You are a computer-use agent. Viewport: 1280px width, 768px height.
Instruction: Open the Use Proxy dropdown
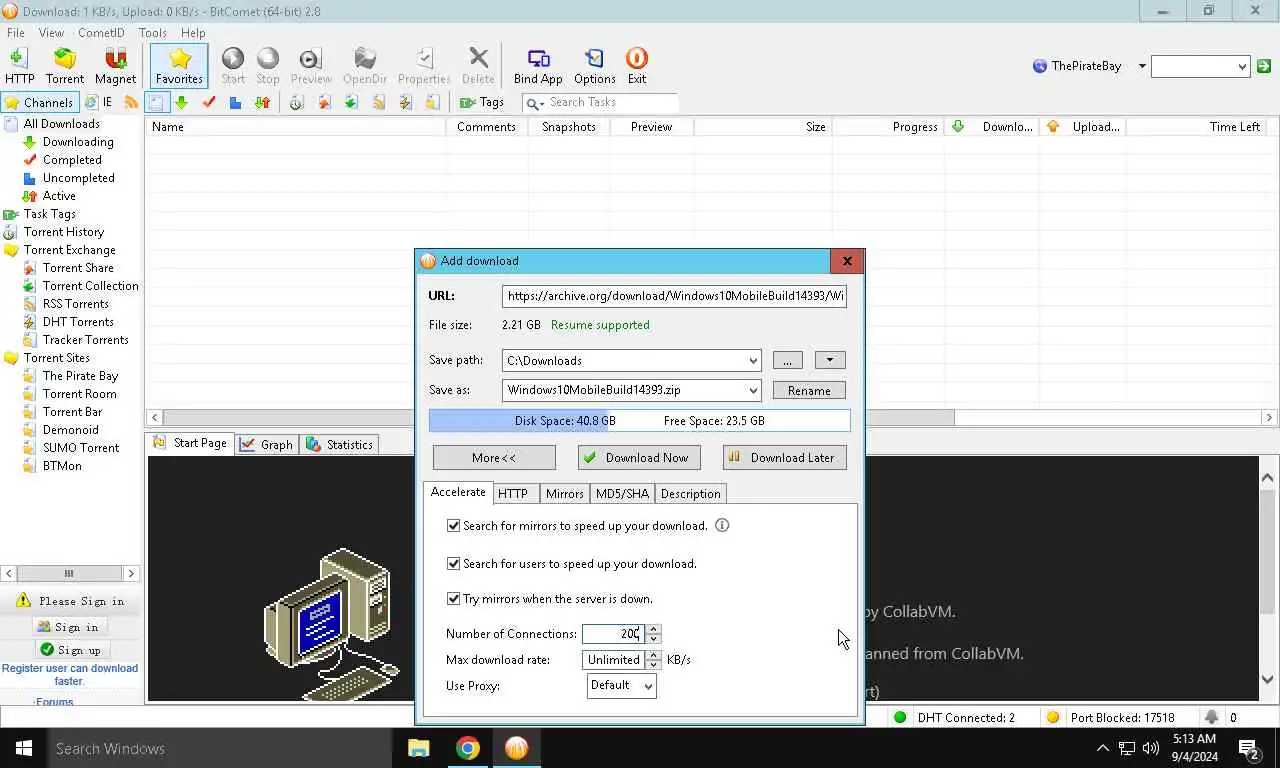(621, 685)
